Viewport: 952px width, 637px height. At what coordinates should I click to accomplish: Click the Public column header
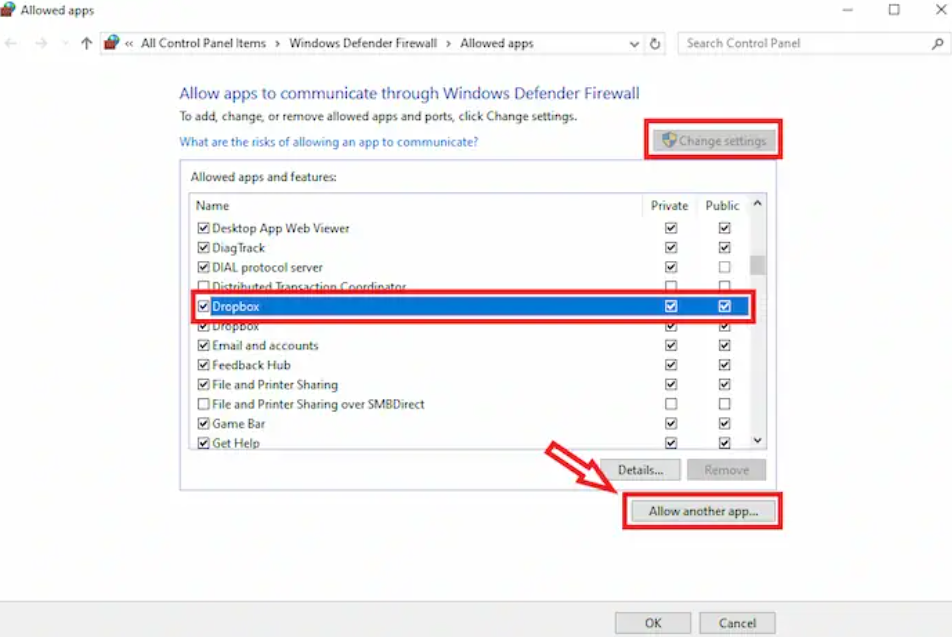tap(722, 206)
